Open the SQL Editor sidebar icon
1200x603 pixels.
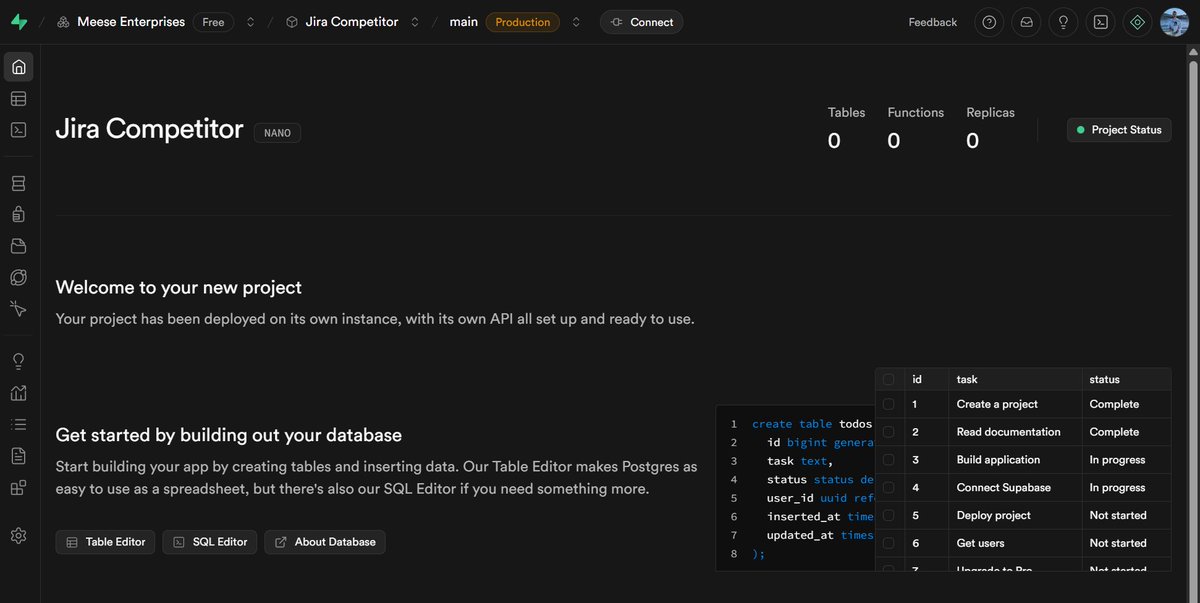tap(18, 130)
